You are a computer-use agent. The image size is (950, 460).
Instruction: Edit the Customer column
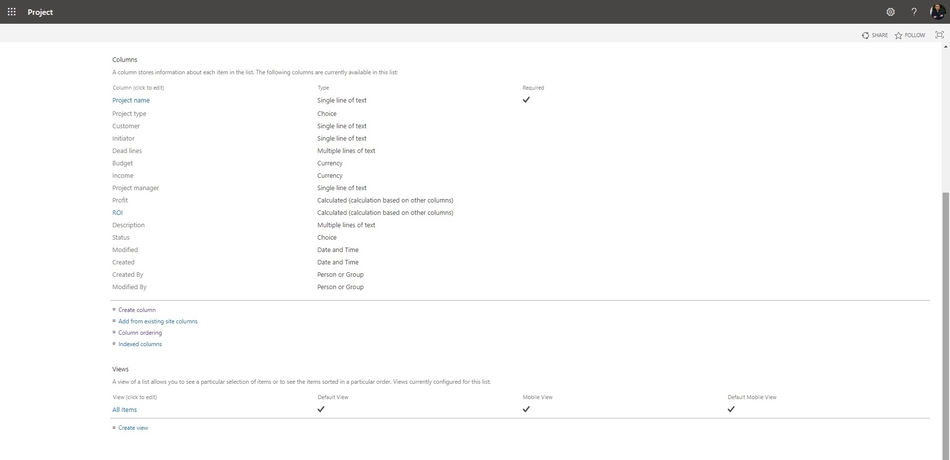click(126, 126)
